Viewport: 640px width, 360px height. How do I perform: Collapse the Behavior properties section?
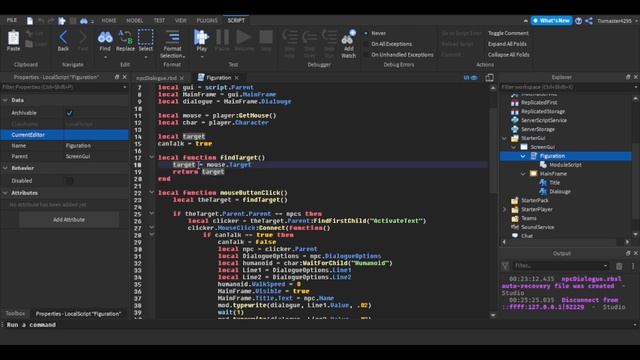(x=5, y=168)
